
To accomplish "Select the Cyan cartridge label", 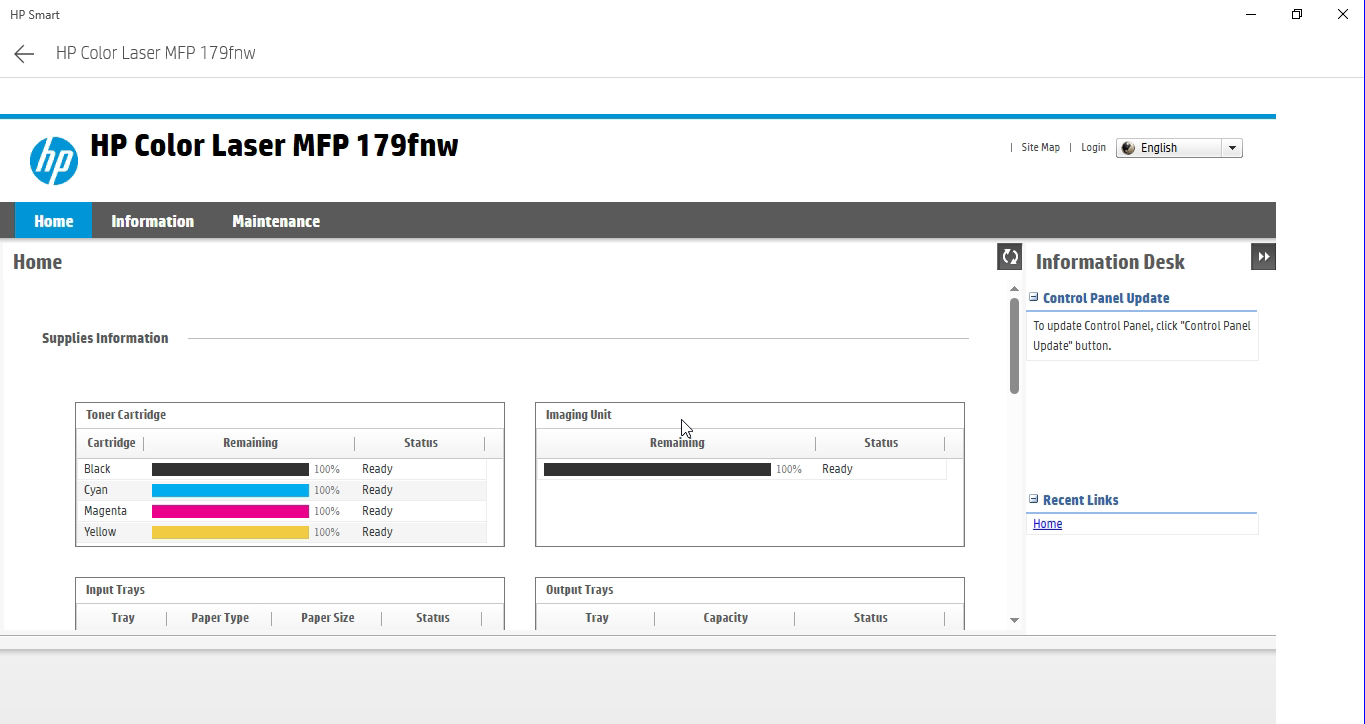I will click(x=96, y=490).
